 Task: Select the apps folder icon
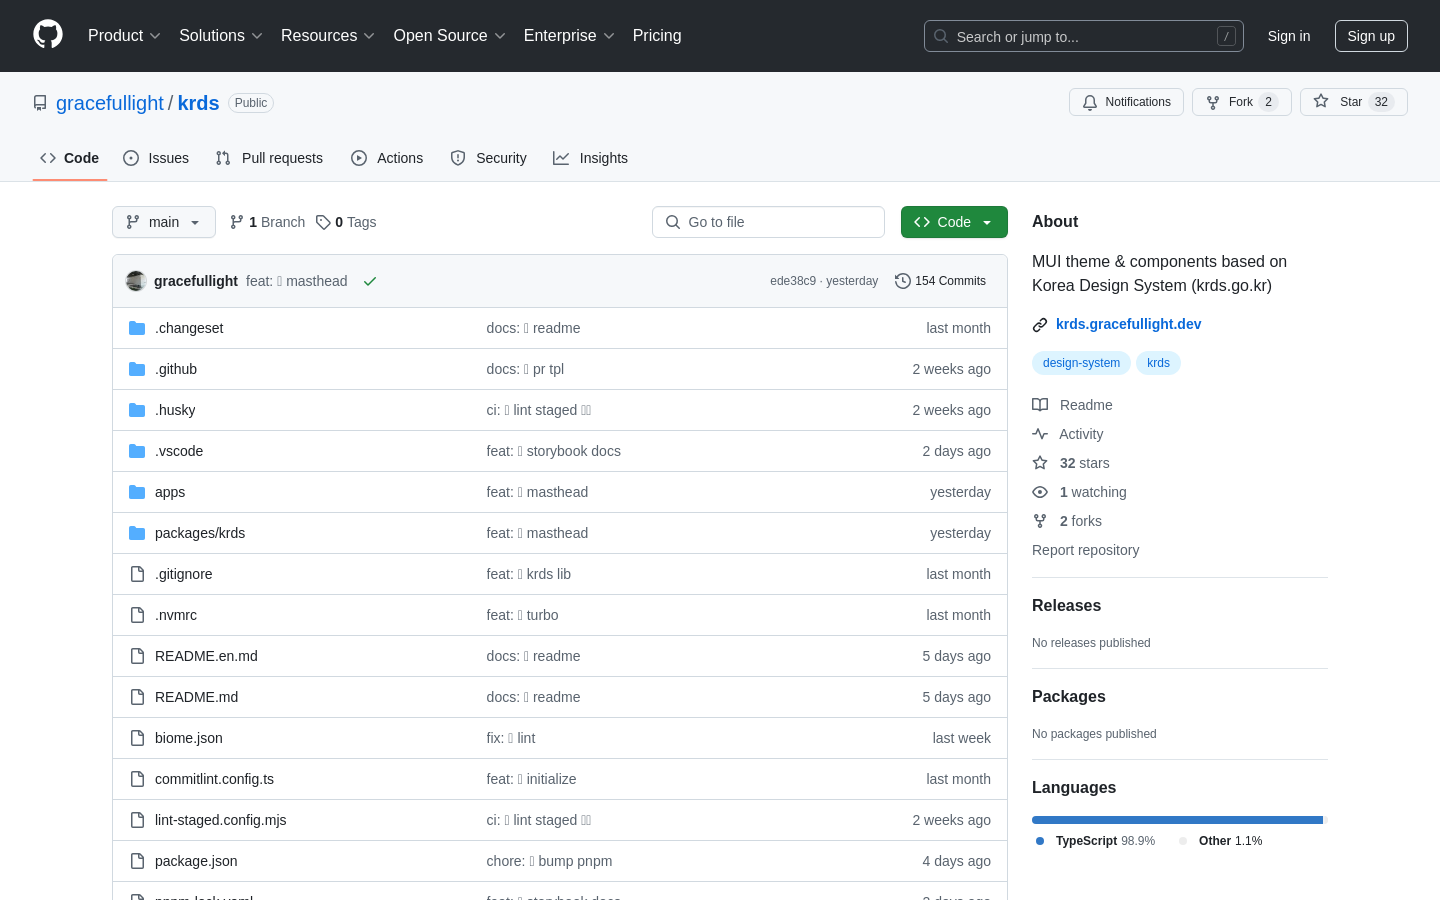137,492
